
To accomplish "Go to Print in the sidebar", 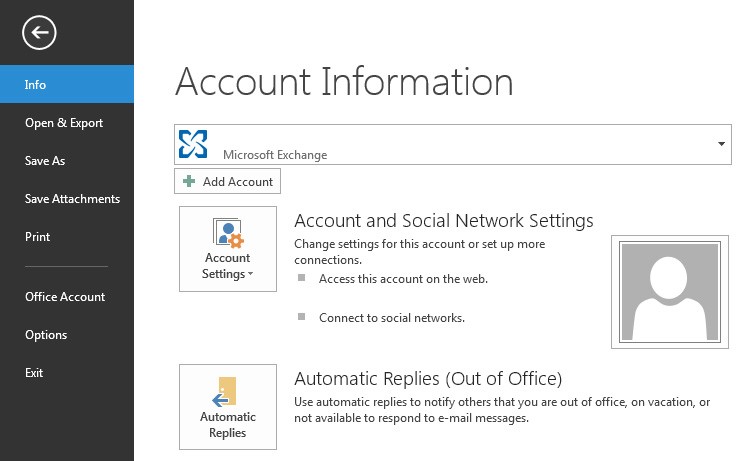I will pyautogui.click(x=37, y=237).
